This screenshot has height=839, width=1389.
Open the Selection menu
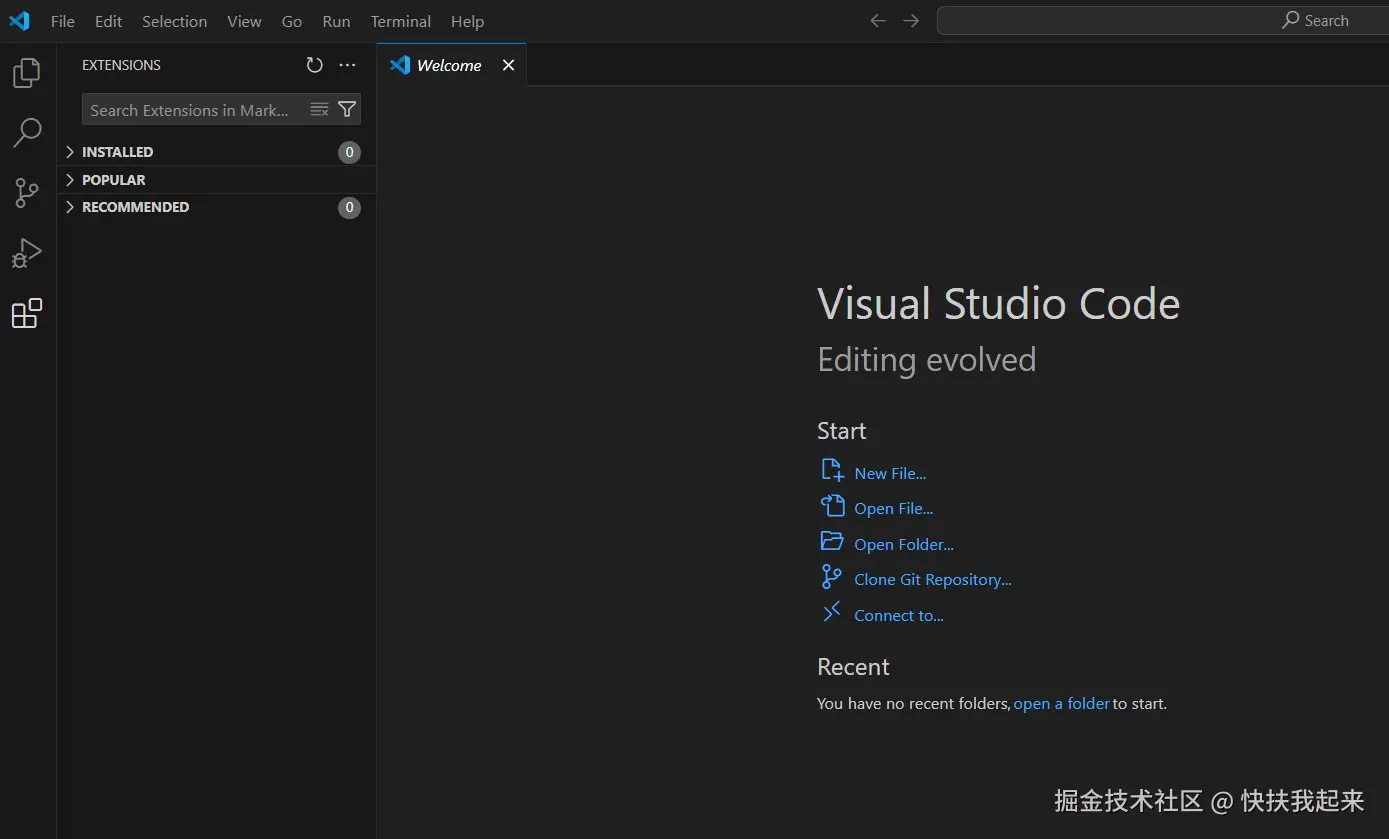point(174,21)
